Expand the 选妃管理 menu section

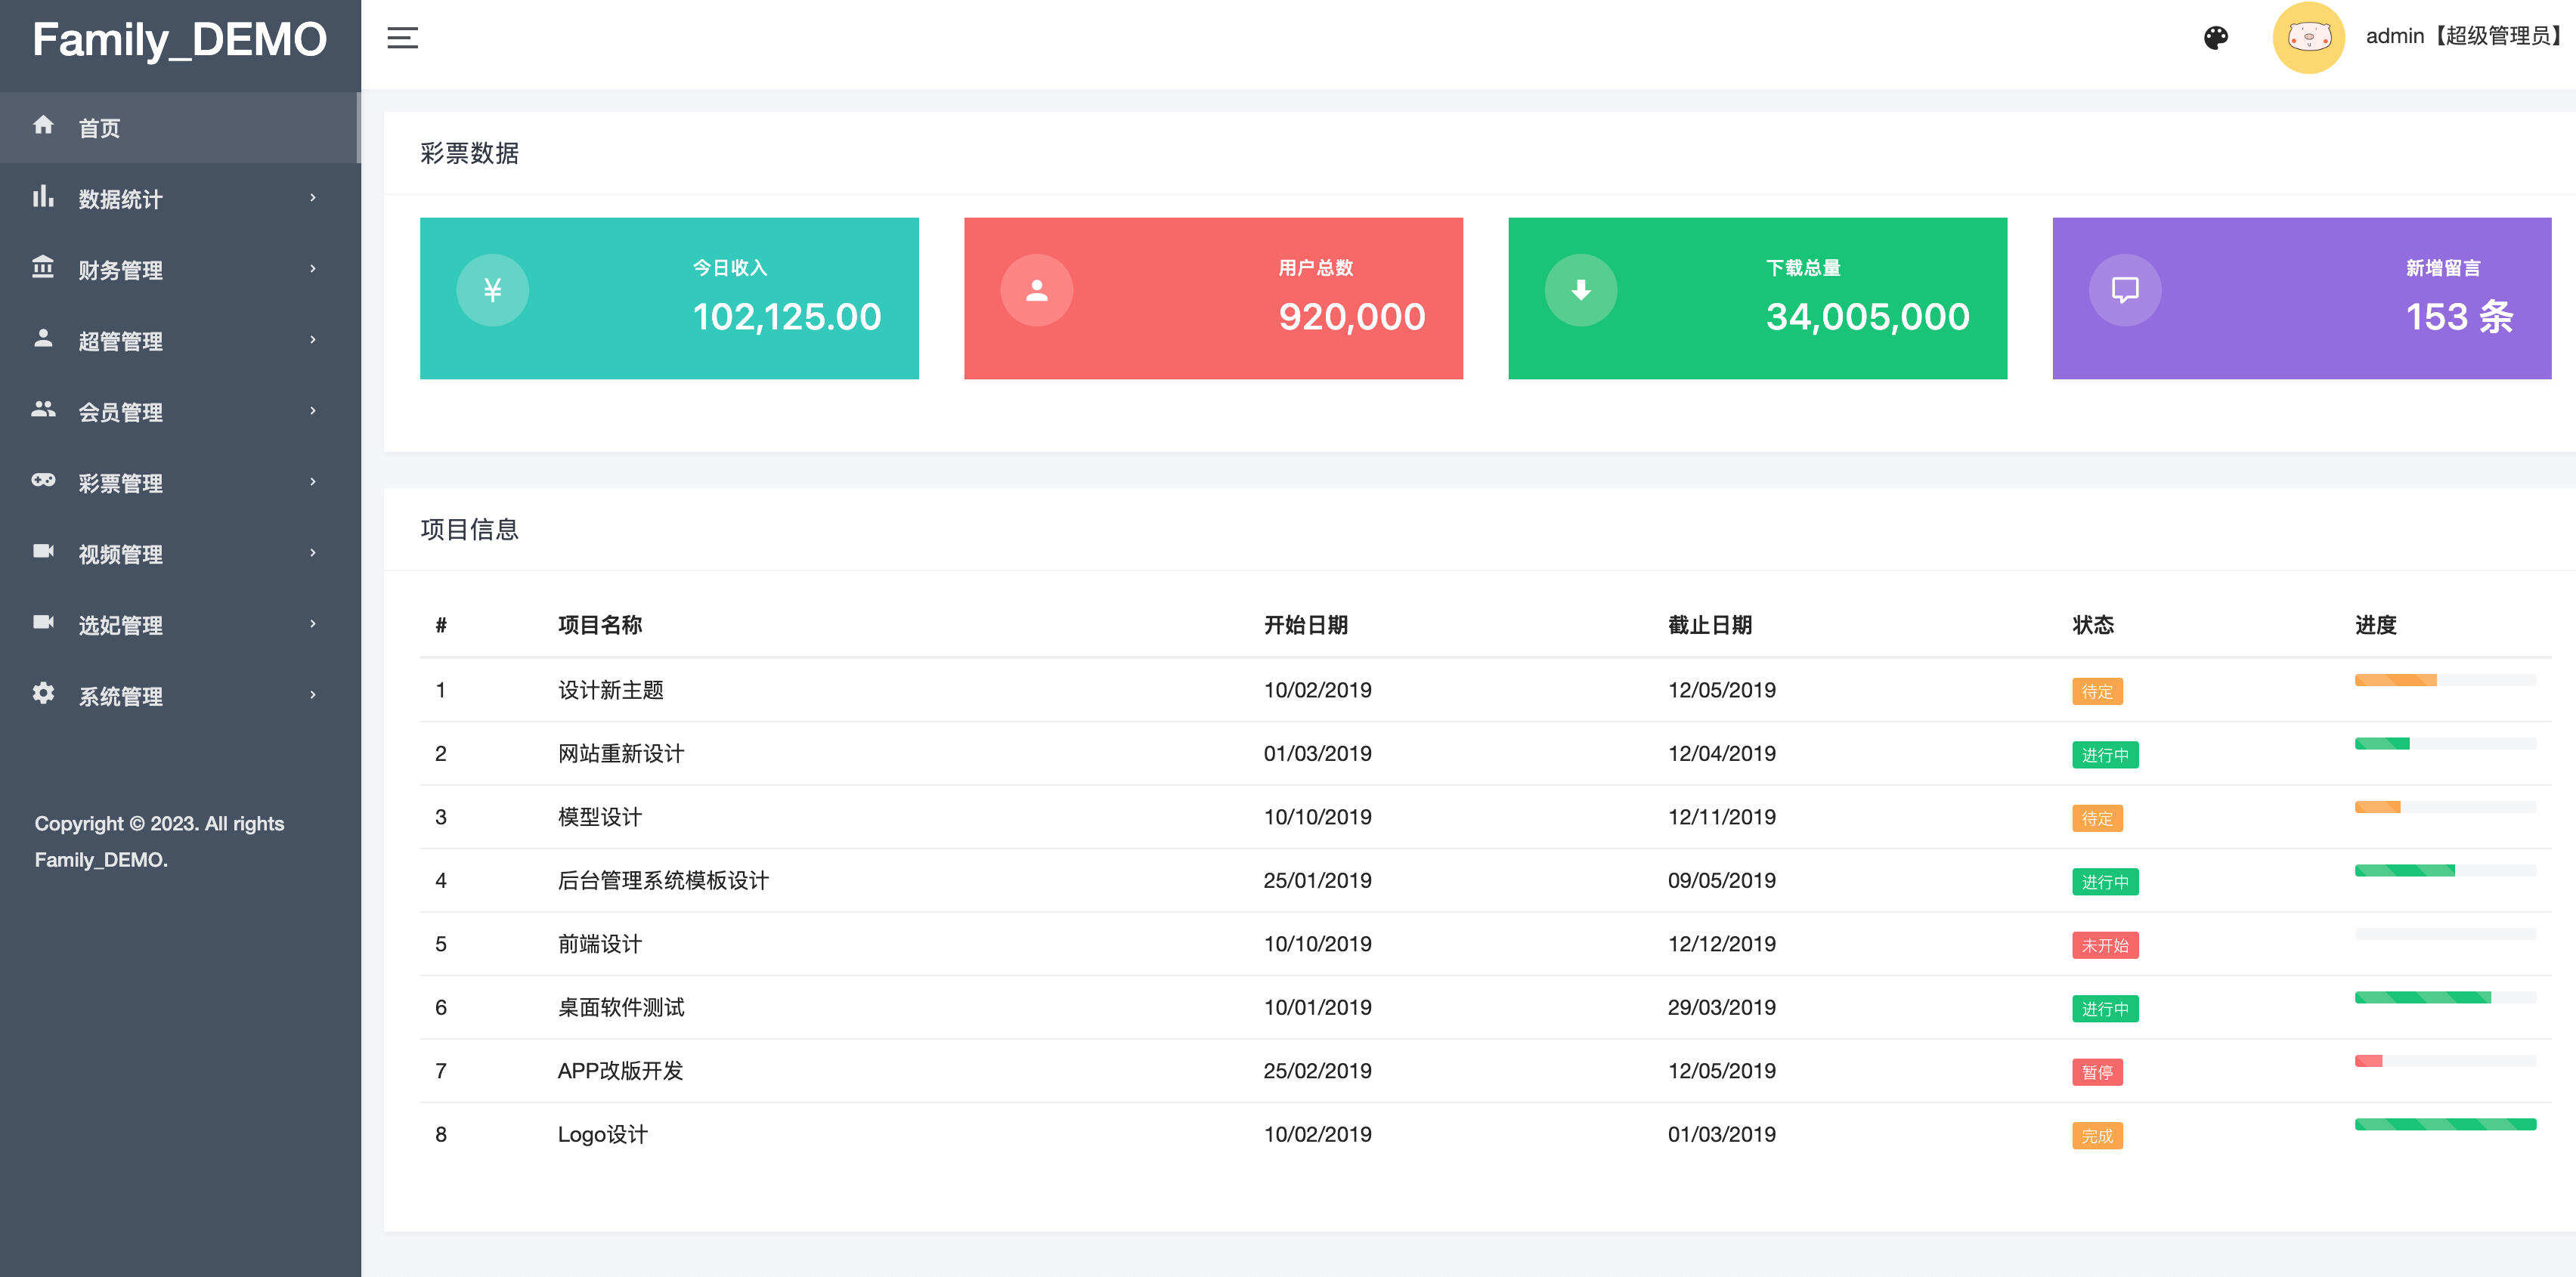click(x=120, y=624)
